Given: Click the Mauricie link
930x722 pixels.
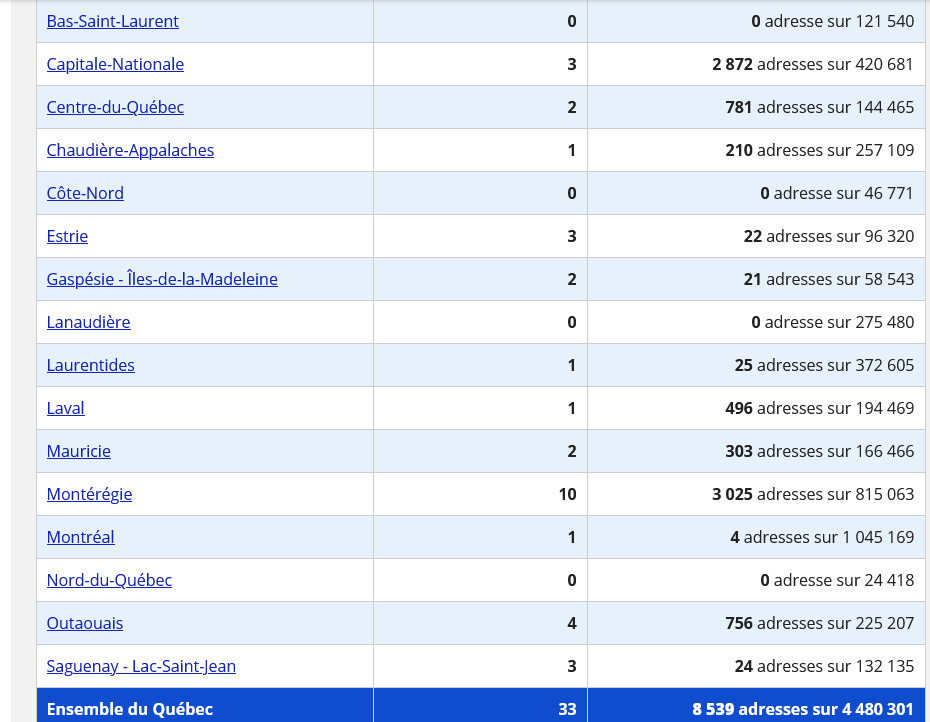Looking at the screenshot, I should (78, 451).
